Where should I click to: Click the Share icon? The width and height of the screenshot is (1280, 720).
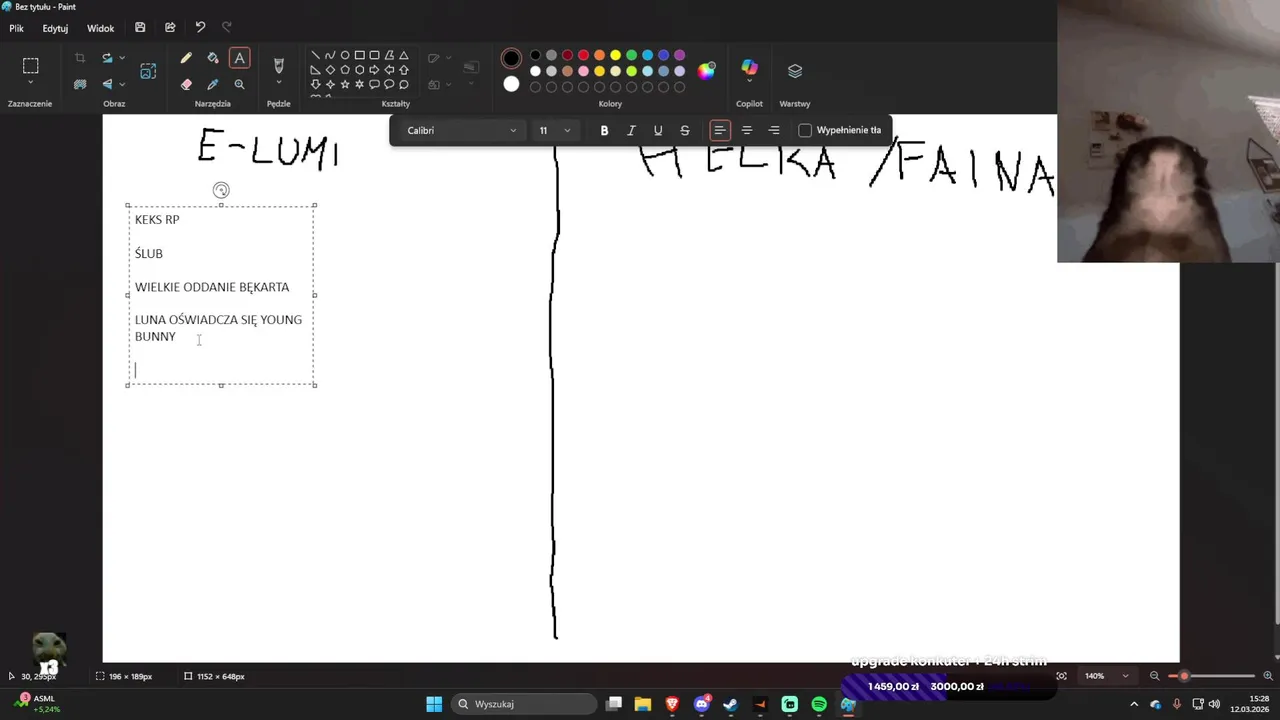click(170, 28)
